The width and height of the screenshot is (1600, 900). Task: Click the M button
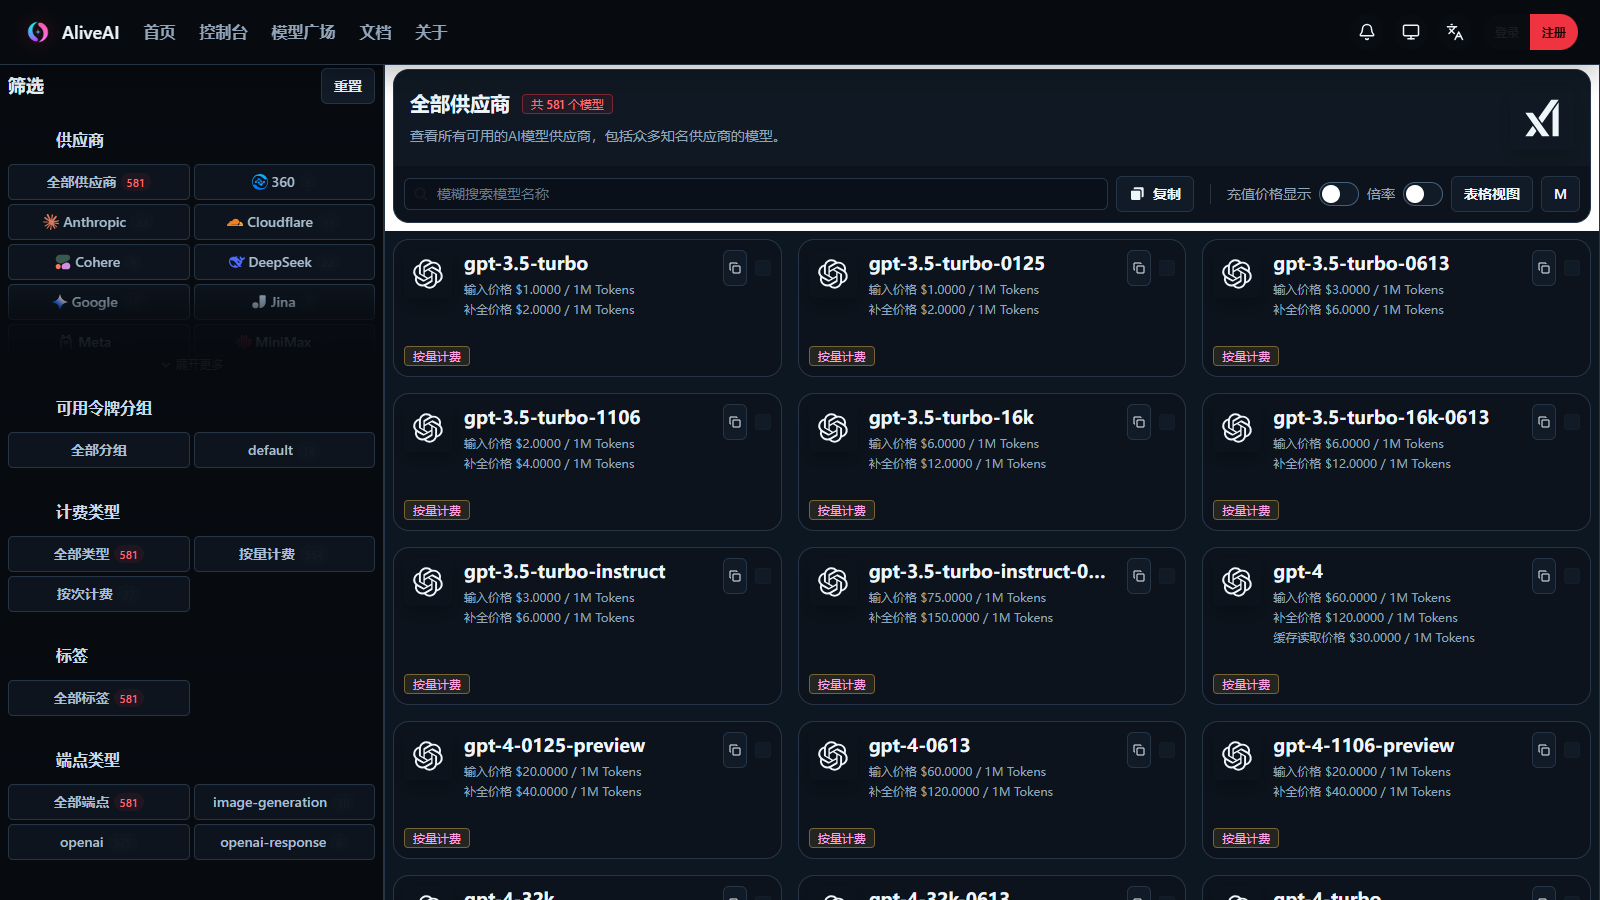point(1560,194)
